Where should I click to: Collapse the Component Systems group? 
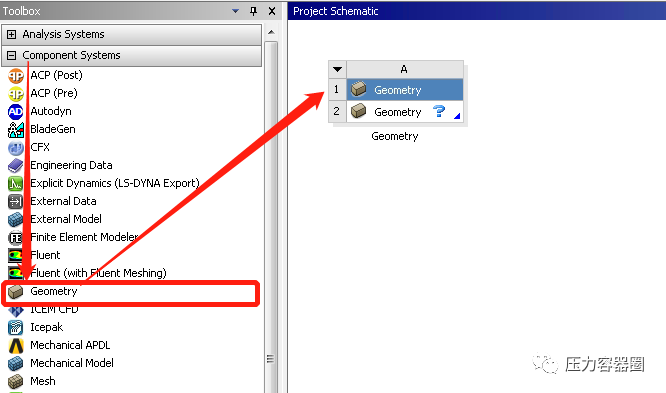click(x=11, y=55)
